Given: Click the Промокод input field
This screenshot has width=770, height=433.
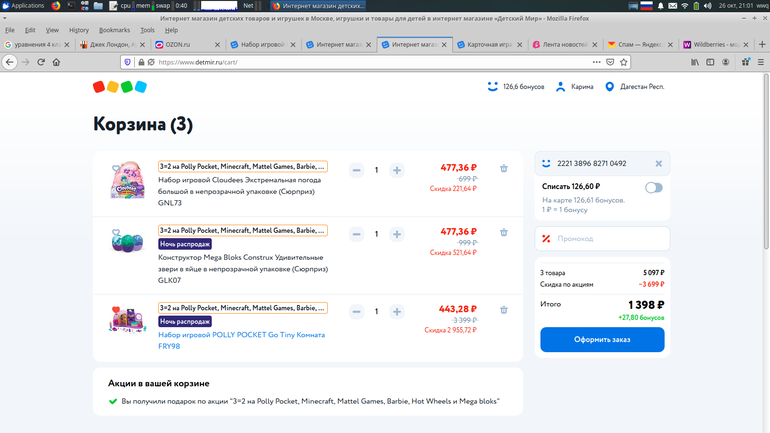Looking at the screenshot, I should click(x=610, y=239).
